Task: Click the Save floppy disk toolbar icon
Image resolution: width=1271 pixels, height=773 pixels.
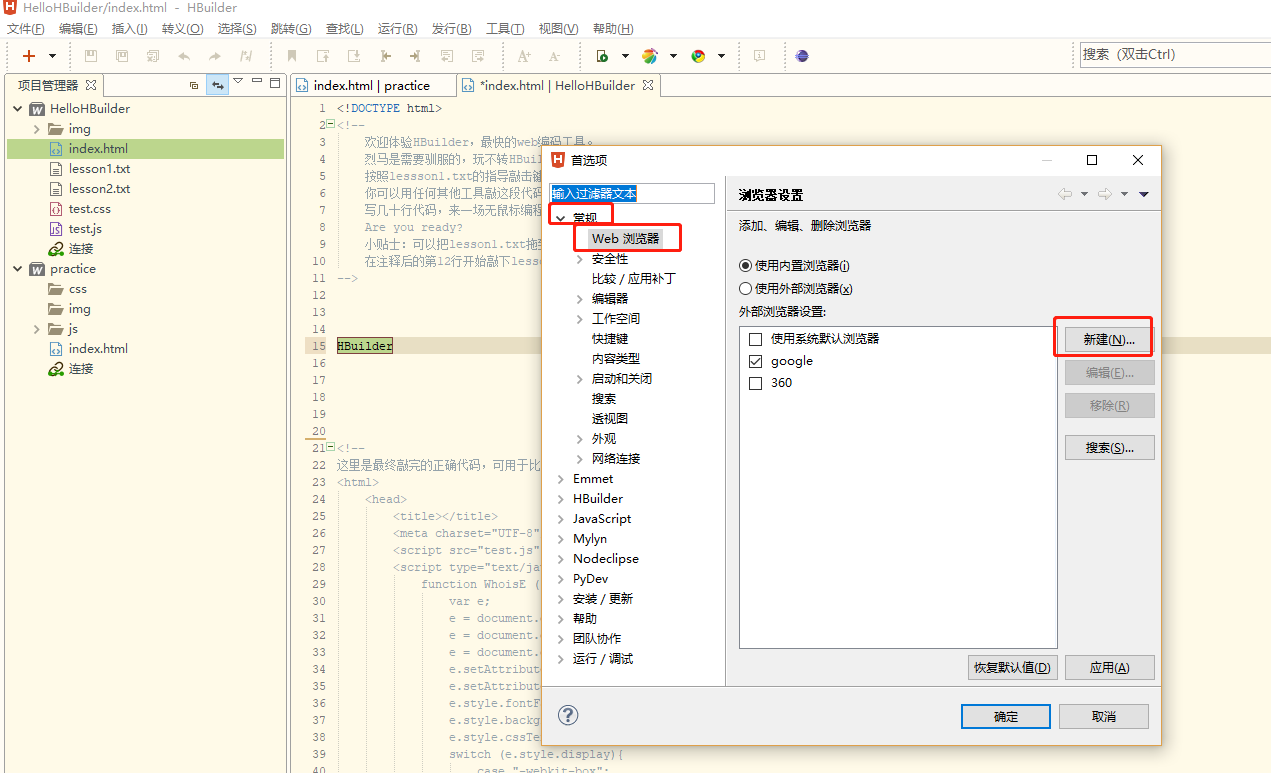Action: tap(91, 56)
